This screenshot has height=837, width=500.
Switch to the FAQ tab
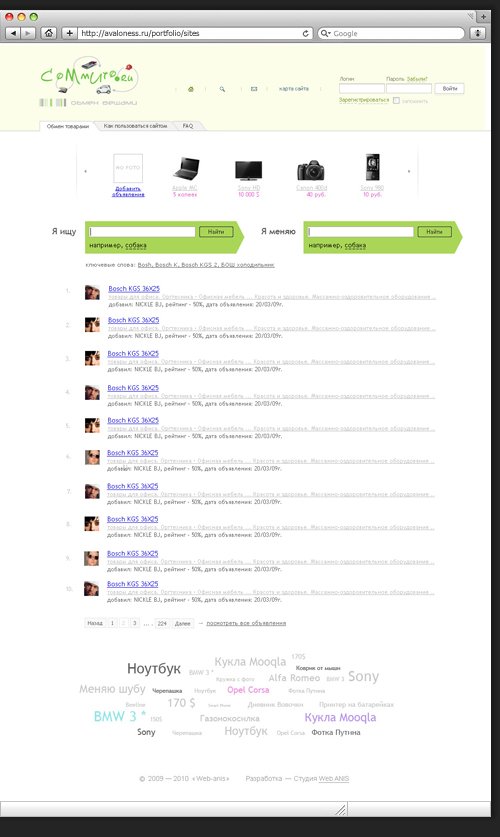pos(188,126)
